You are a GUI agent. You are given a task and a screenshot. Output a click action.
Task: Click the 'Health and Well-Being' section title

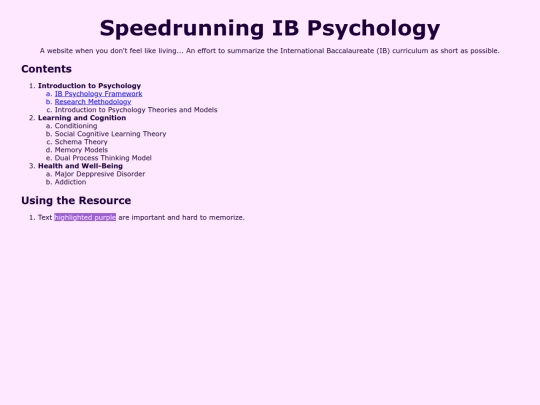click(x=80, y=166)
